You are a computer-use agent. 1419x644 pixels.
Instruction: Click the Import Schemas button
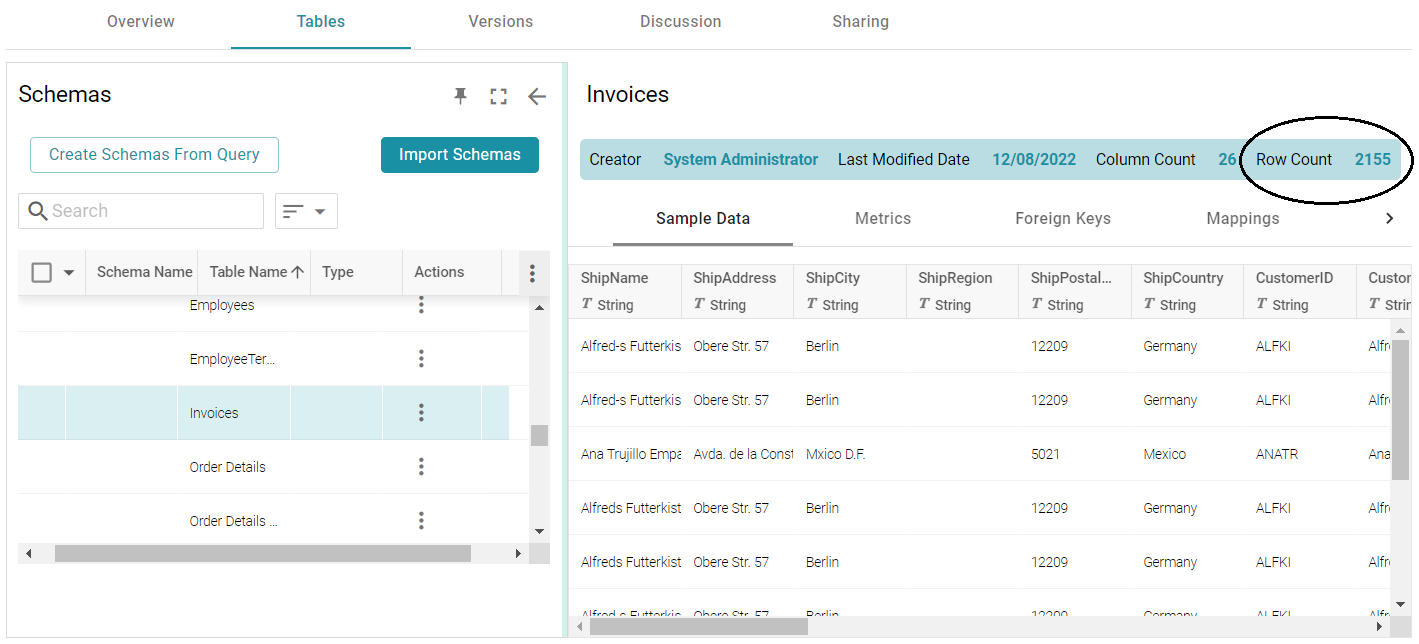coord(459,155)
